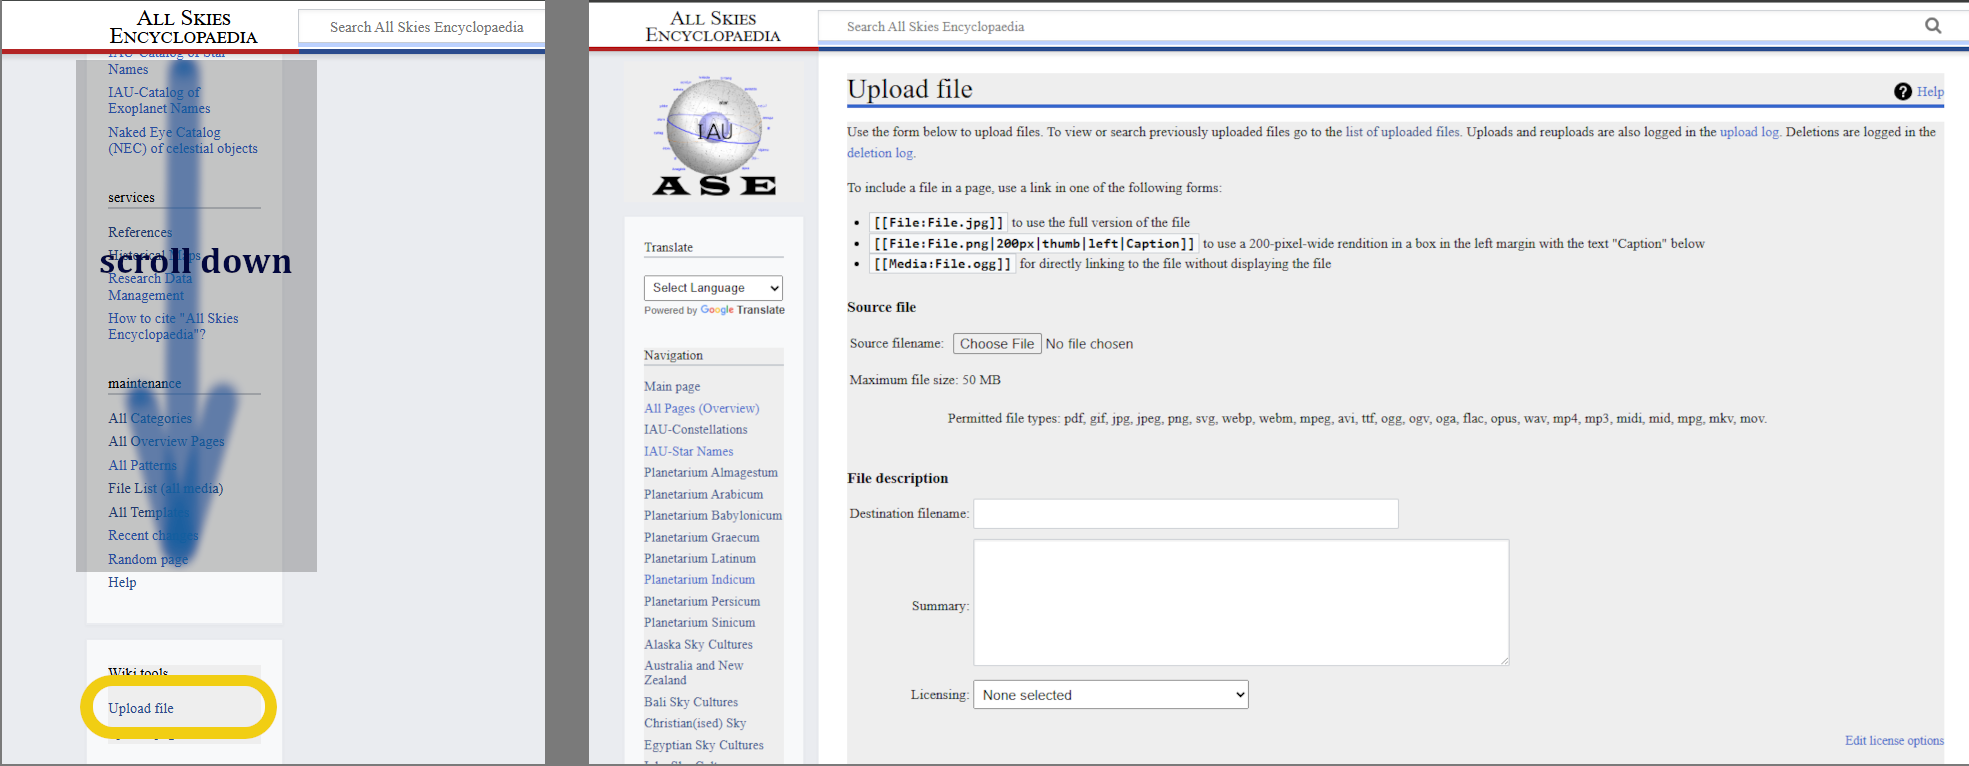Type in the Destination filename field

click(x=1185, y=514)
